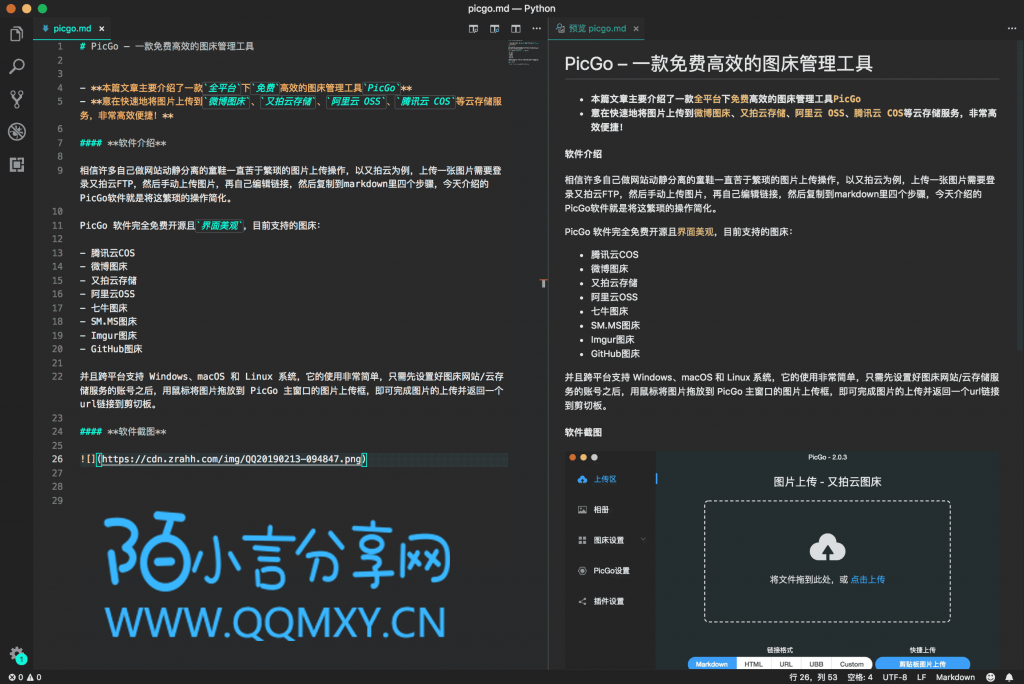Click '软件截图' heading in preview
This screenshot has height=684, width=1024.
(583, 432)
